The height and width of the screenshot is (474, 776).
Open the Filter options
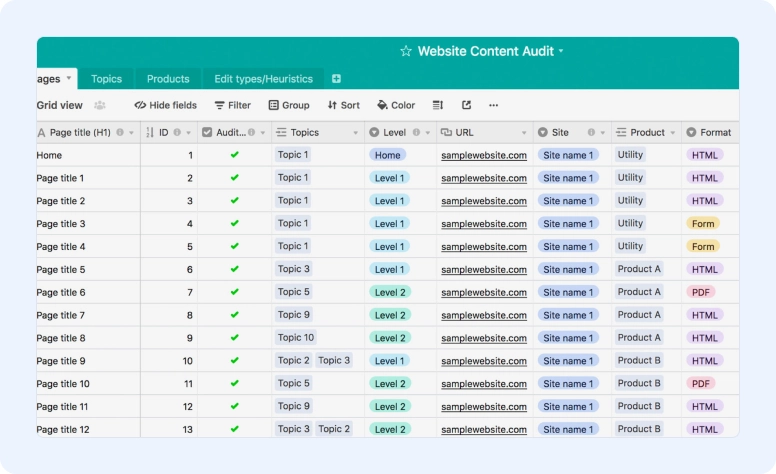232,105
